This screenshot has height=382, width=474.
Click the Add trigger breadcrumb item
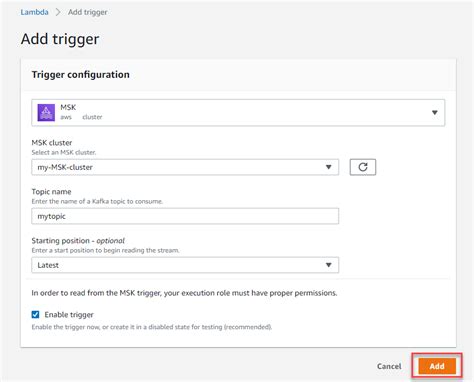pos(88,12)
